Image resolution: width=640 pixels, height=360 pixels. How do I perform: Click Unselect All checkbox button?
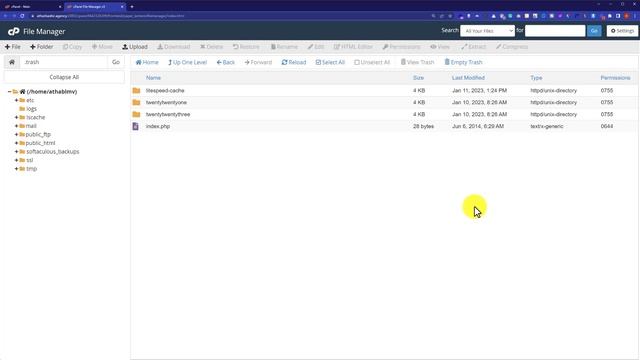pyautogui.click(x=372, y=62)
